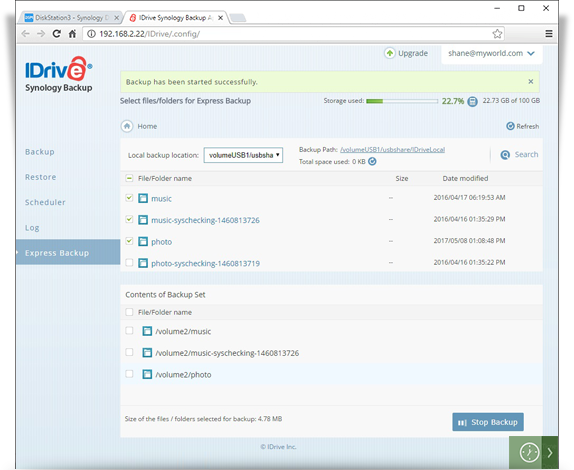574x470 pixels.
Task: Click the Home breadcrumb icon
Action: pyautogui.click(x=127, y=126)
